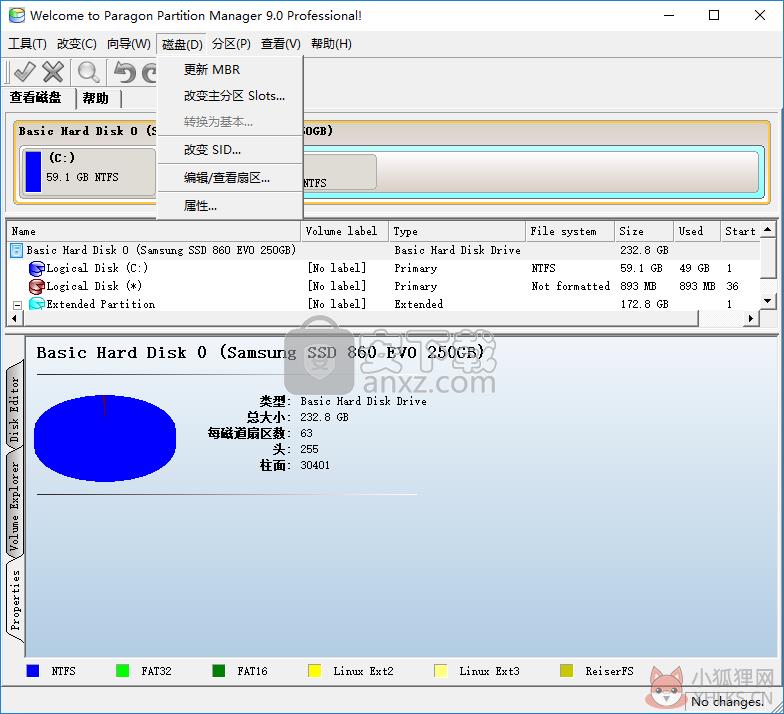Open the 工具(T) menu
784x714 pixels.
[x=28, y=44]
